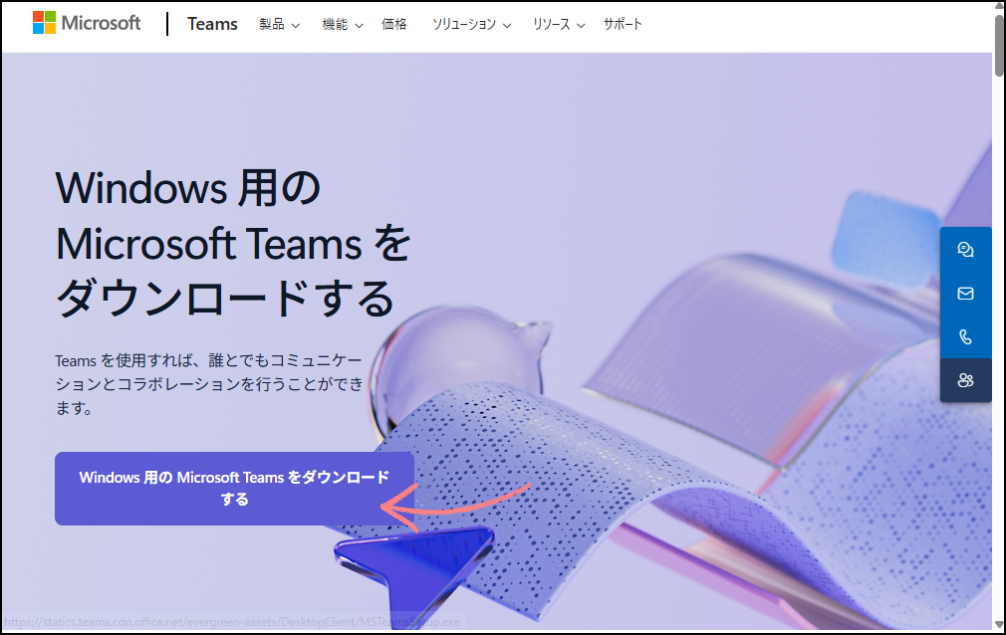Expand the リソース dropdown menu
Image resolution: width=1006 pixels, height=635 pixels.
[559, 24]
